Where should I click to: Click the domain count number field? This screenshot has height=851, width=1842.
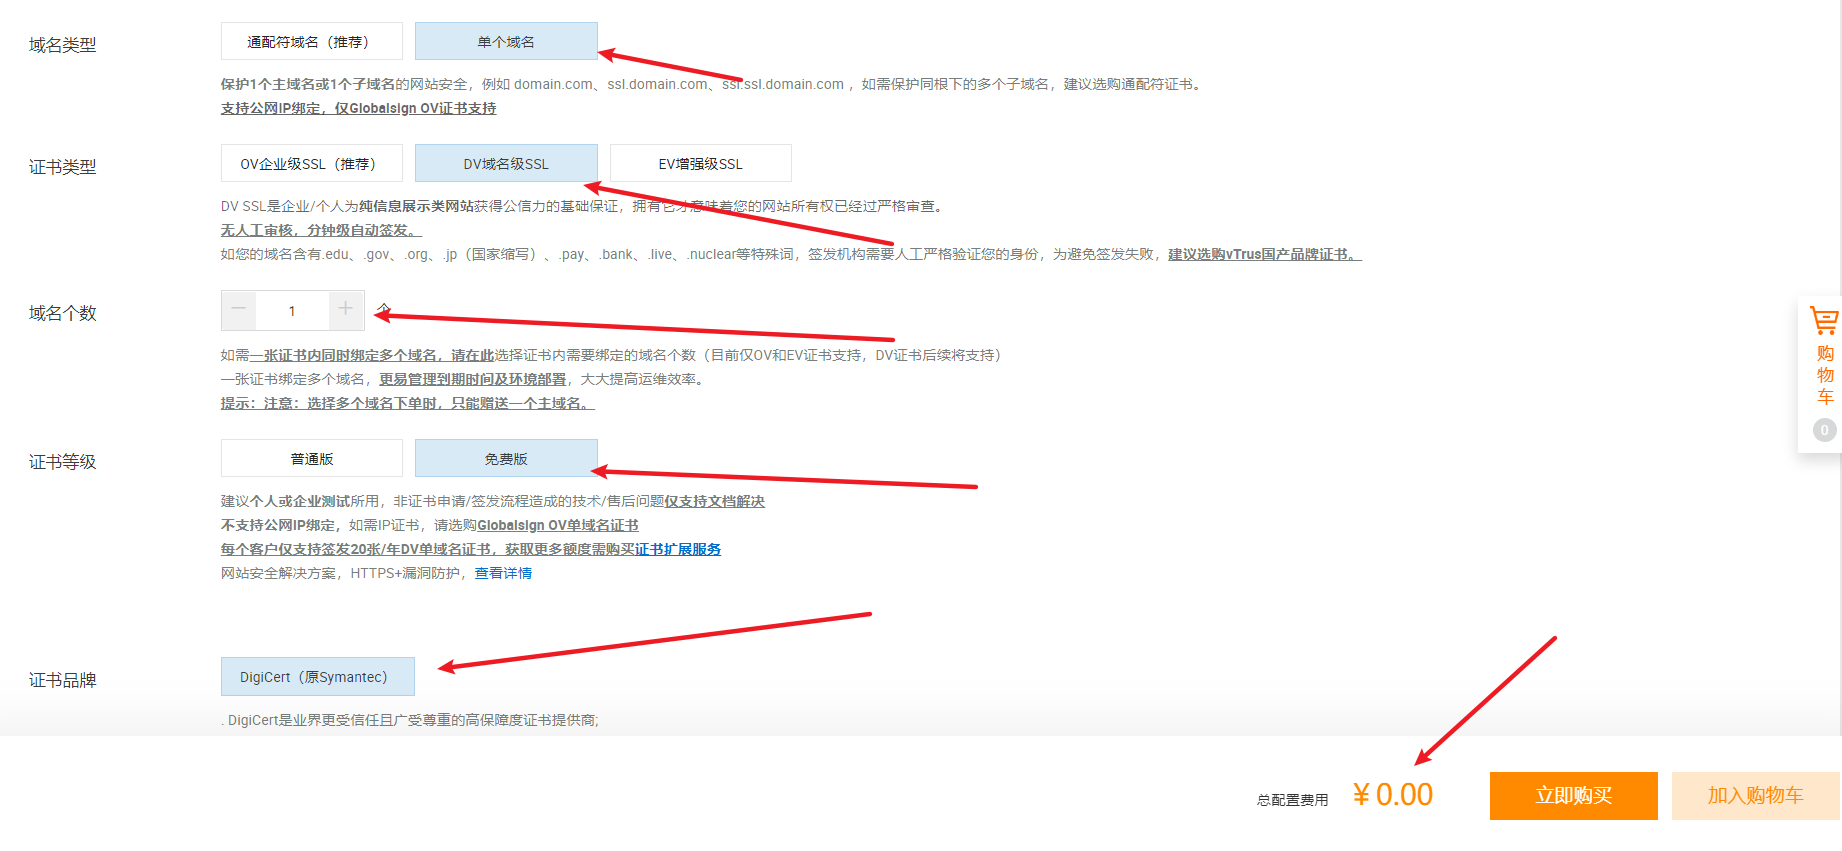coord(292,311)
